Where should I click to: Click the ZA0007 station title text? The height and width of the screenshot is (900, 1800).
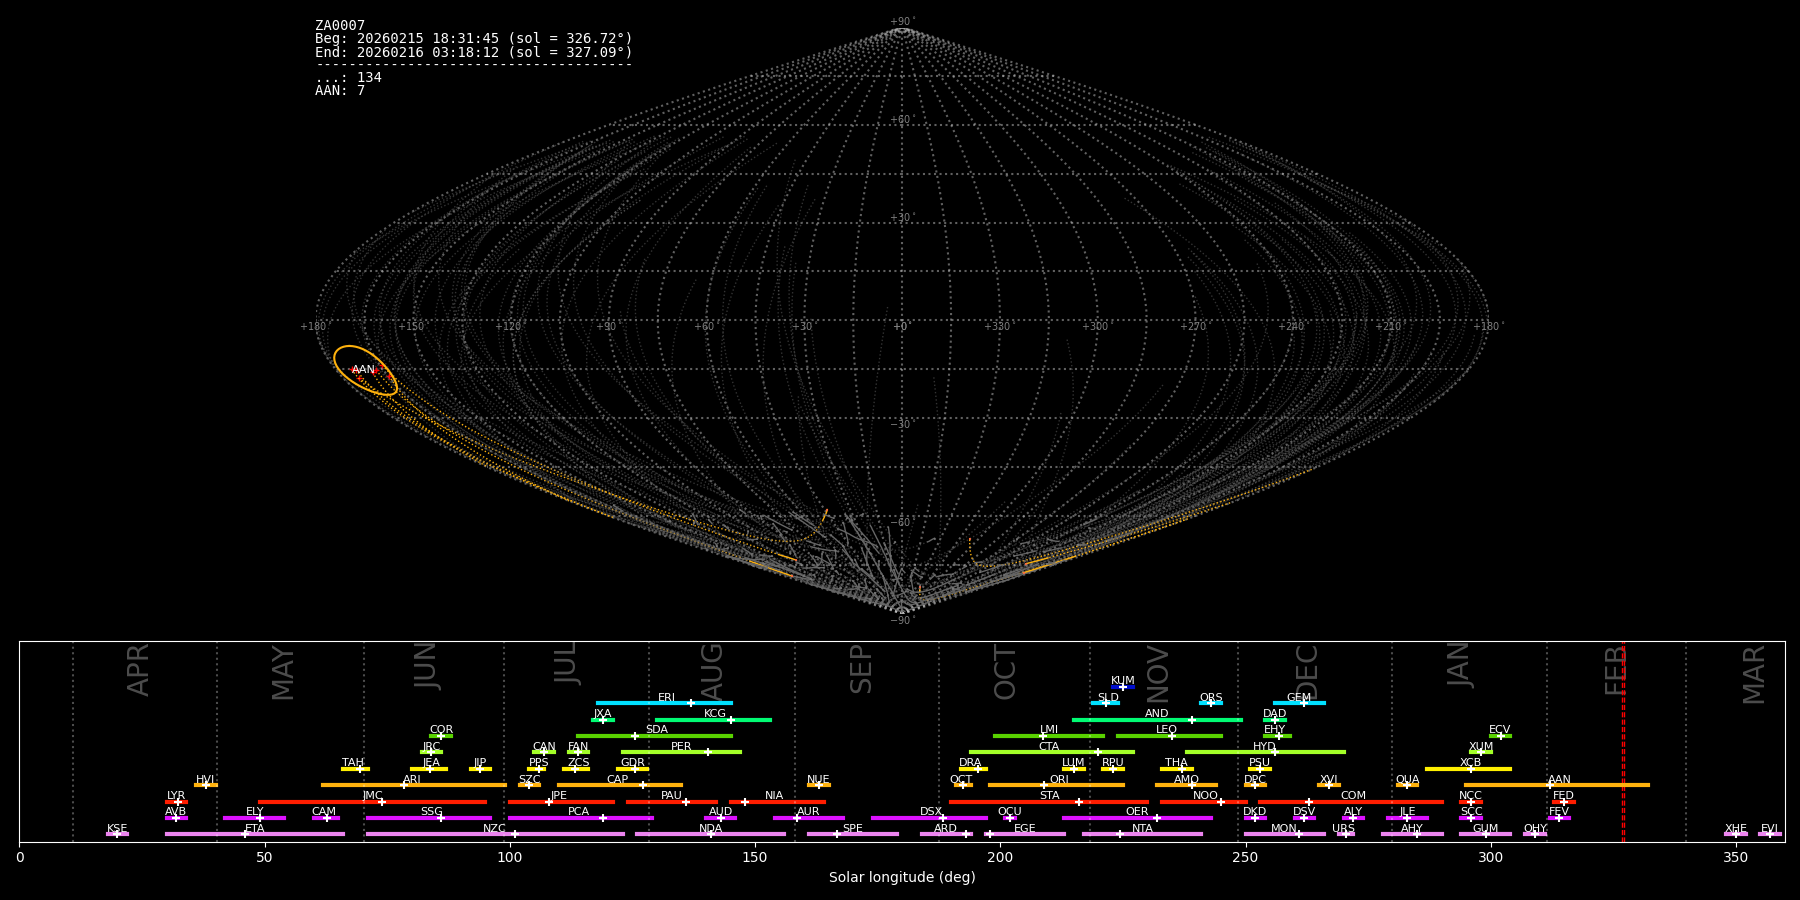(x=340, y=26)
